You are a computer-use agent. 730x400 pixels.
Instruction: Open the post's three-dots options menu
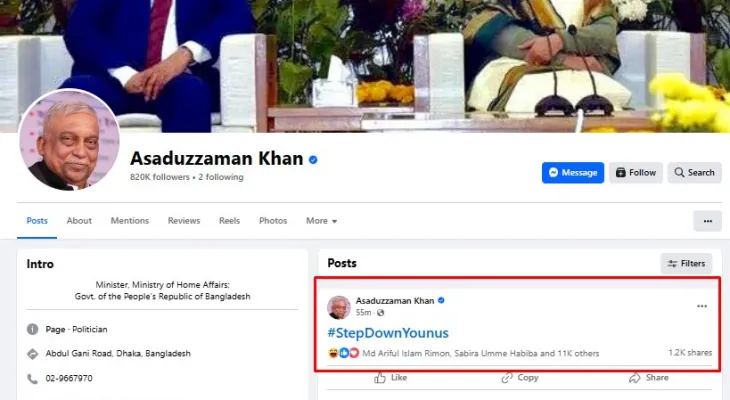pyautogui.click(x=702, y=306)
